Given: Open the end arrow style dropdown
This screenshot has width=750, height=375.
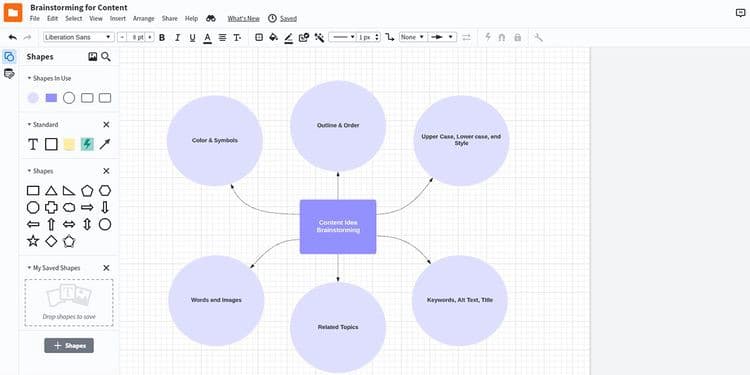Looking at the screenshot, I should pyautogui.click(x=441, y=37).
